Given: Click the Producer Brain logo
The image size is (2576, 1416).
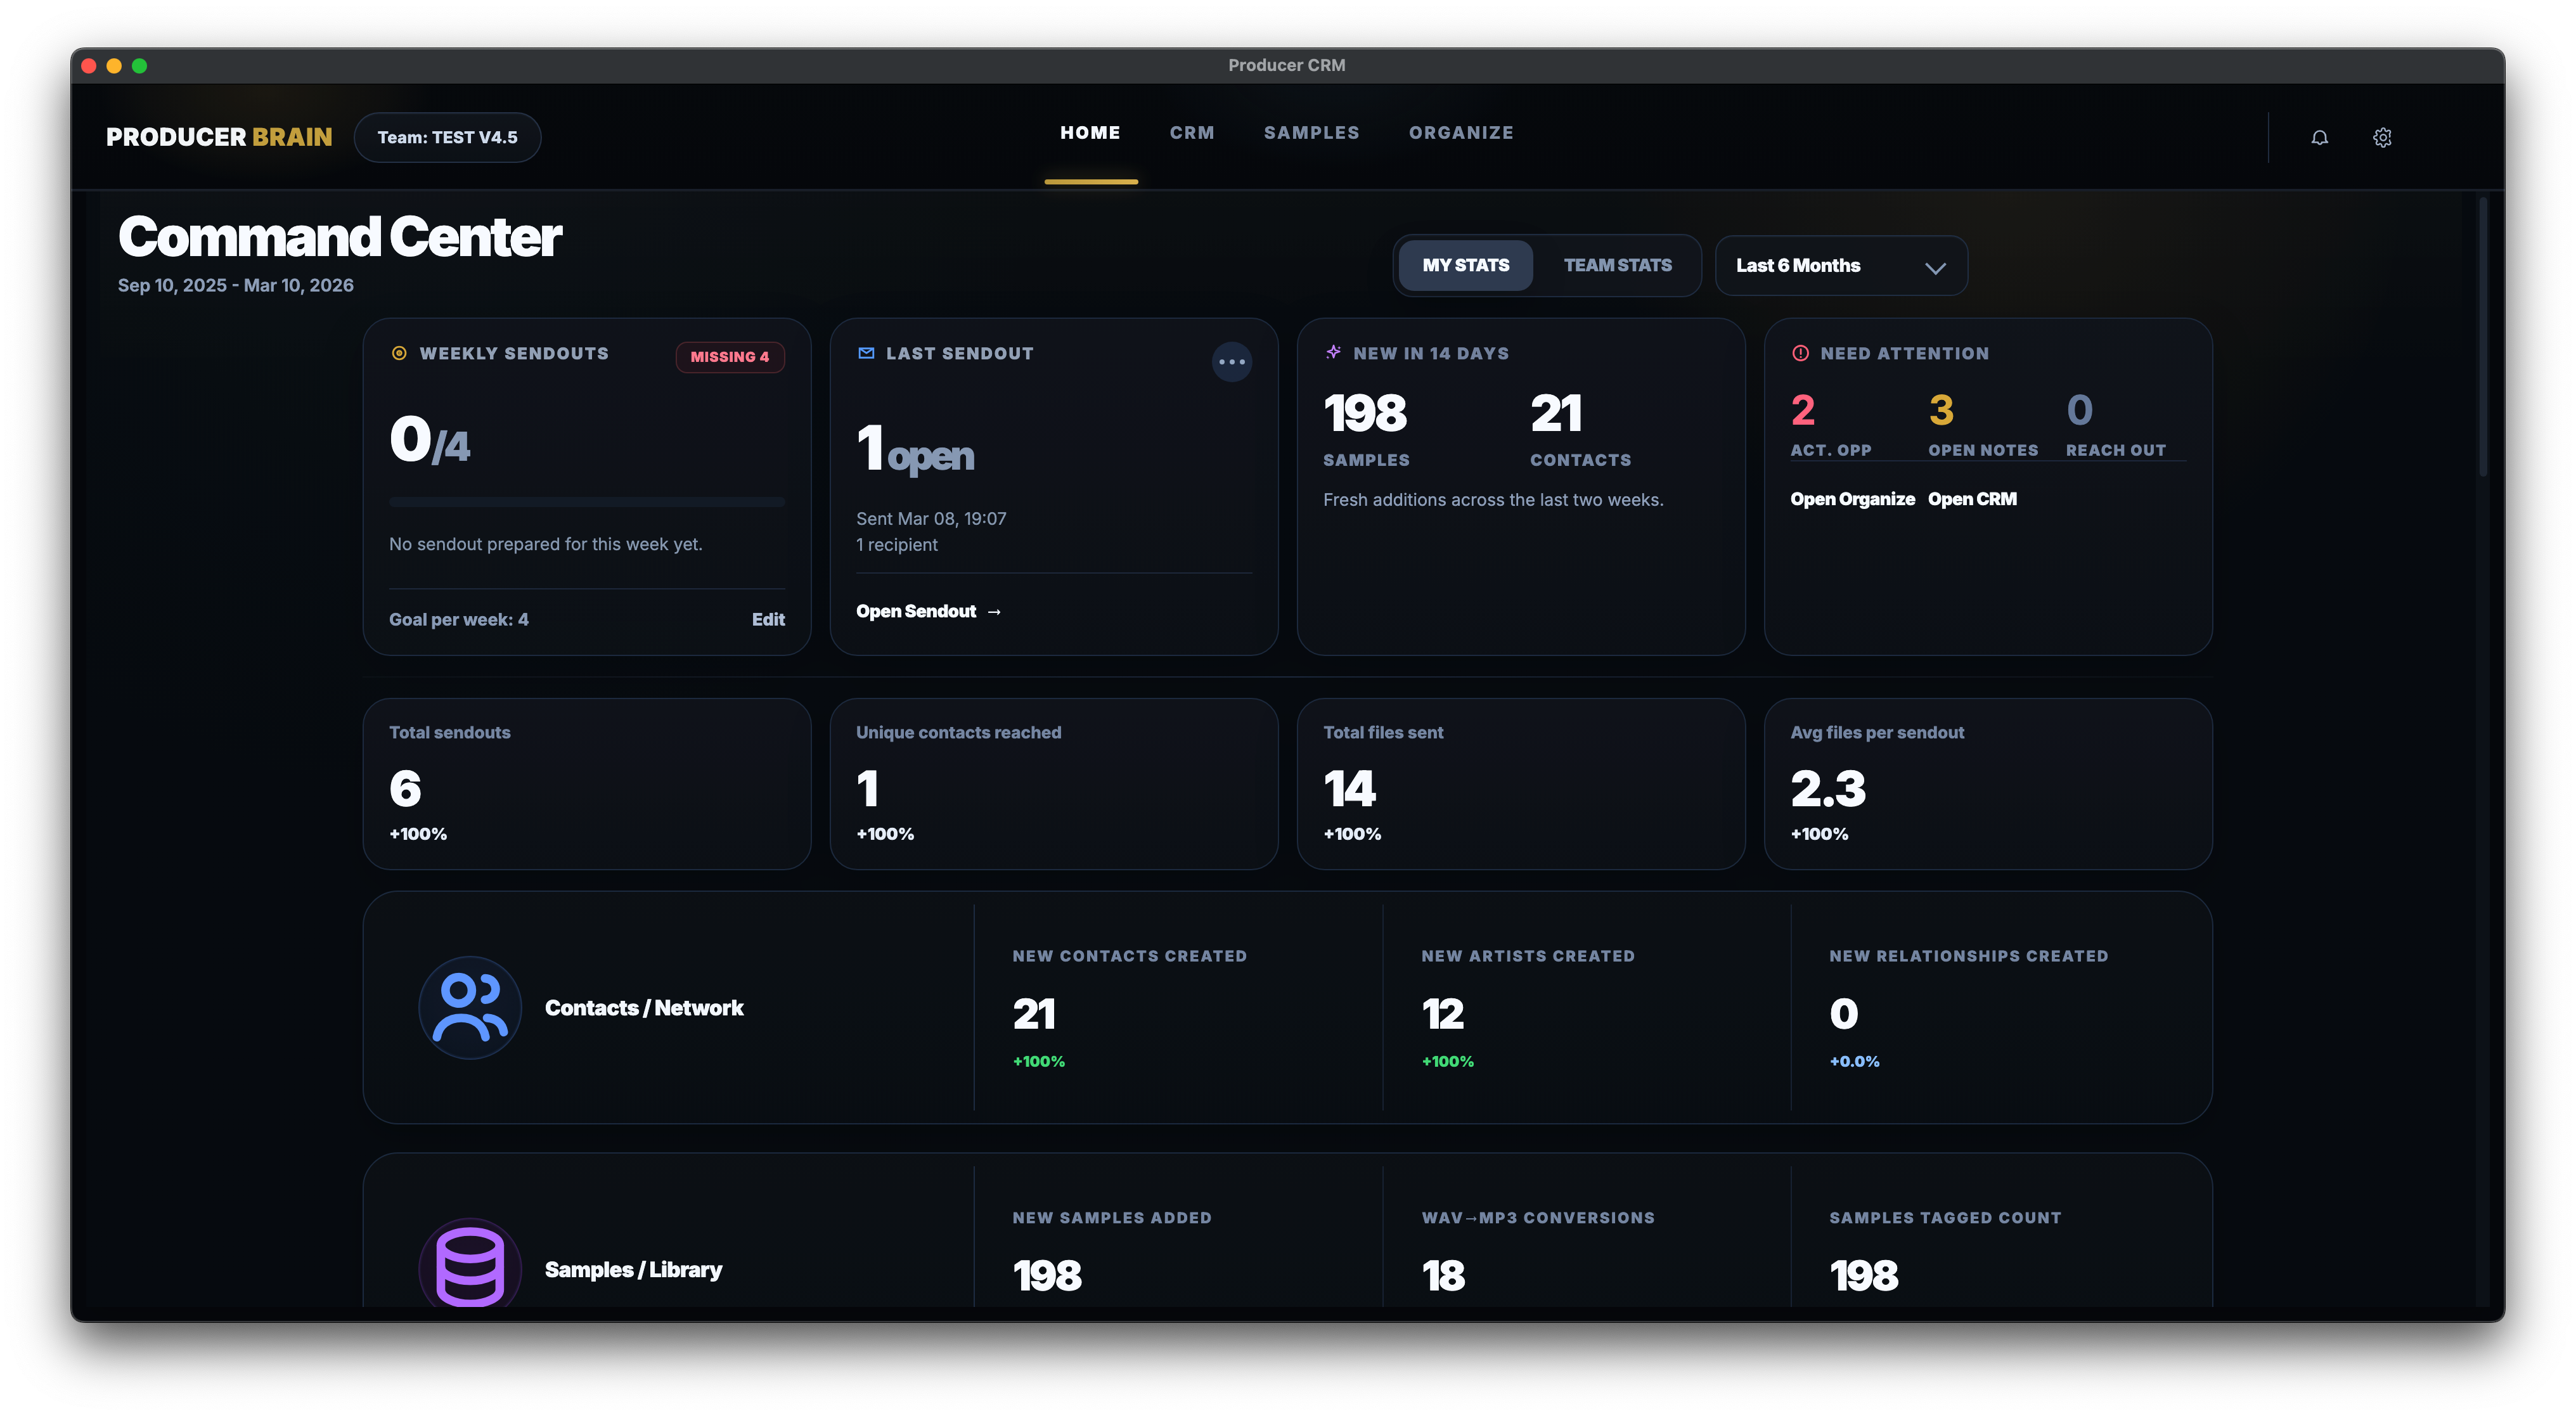Looking at the screenshot, I should point(219,137).
